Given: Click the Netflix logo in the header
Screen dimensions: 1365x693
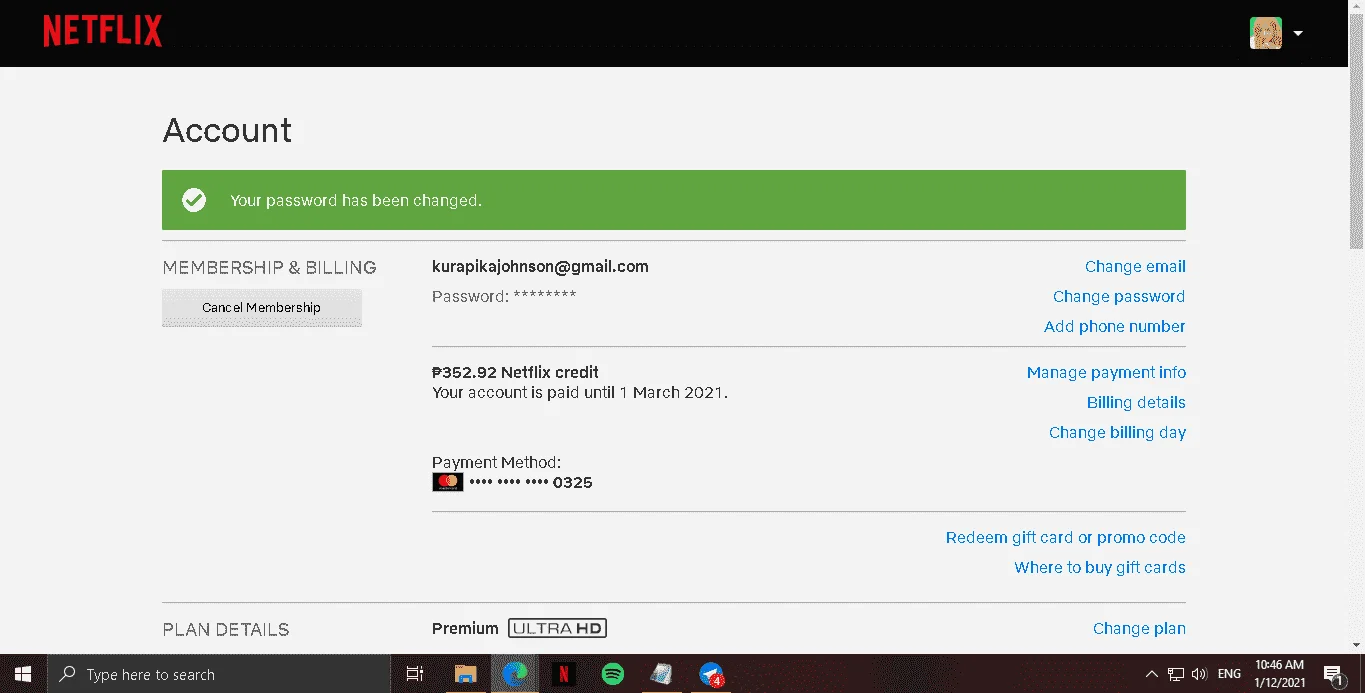Looking at the screenshot, I should coord(102,31).
